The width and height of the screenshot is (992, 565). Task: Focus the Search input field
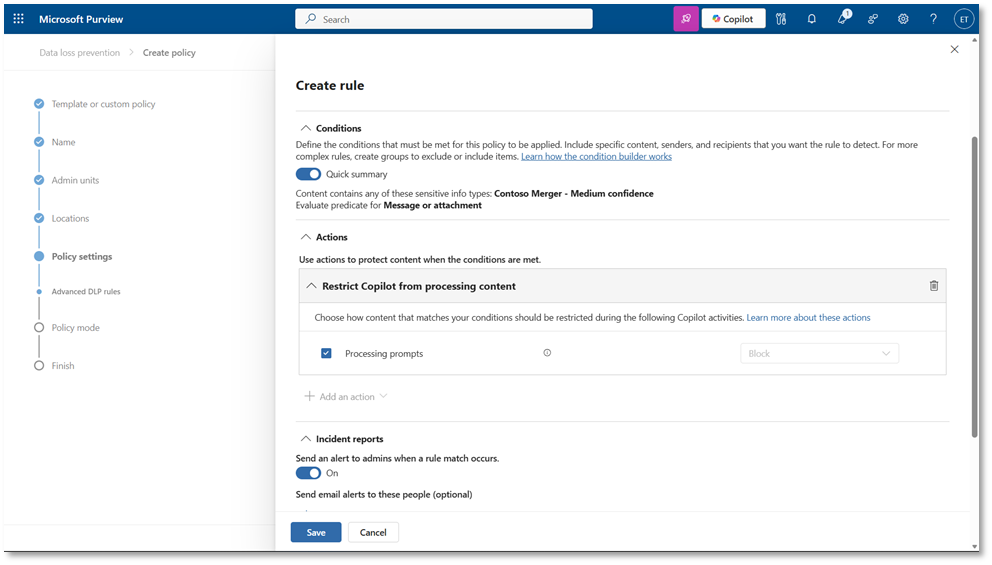(x=443, y=19)
